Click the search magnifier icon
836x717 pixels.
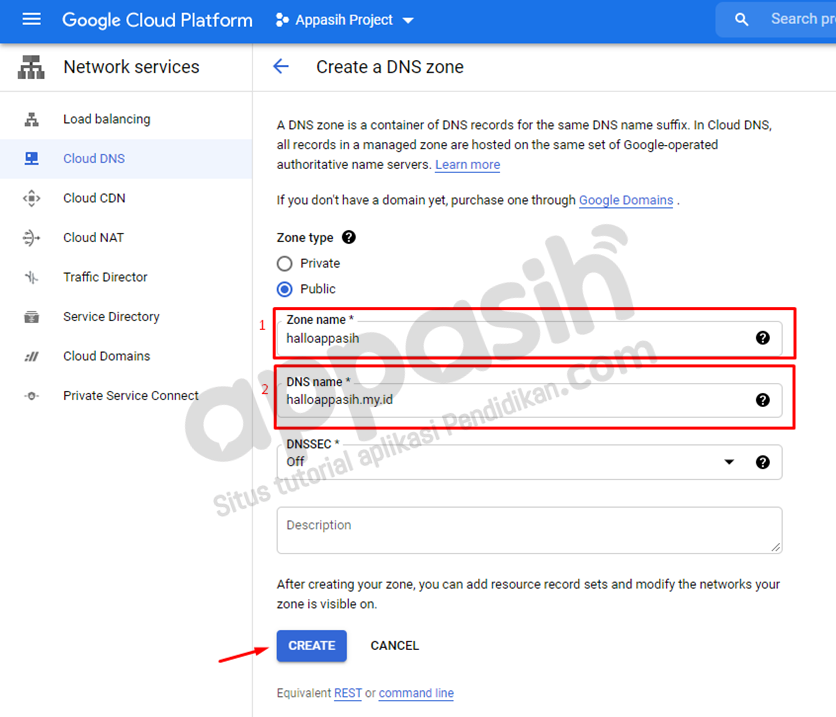pyautogui.click(x=741, y=20)
